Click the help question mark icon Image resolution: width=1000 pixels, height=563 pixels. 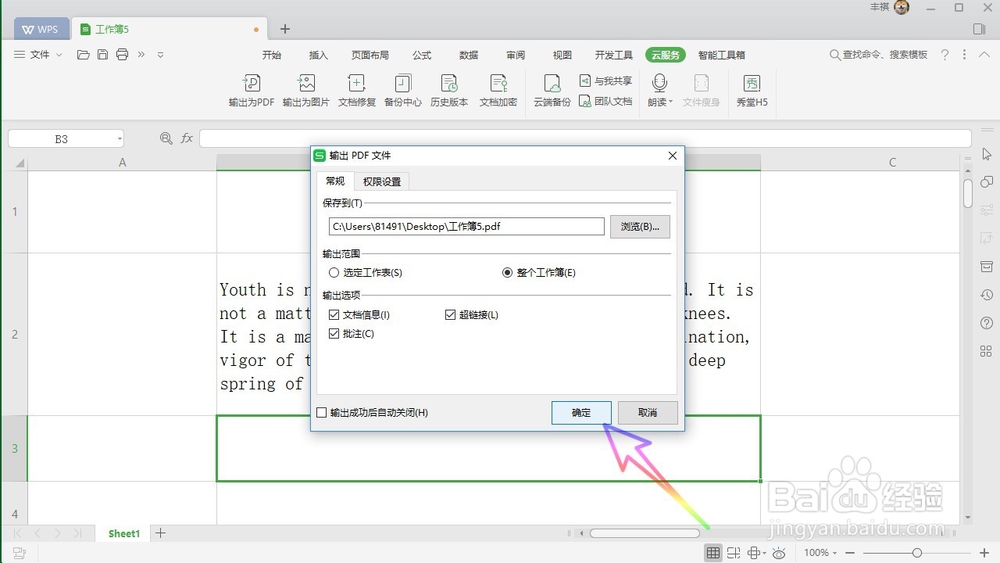(945, 55)
